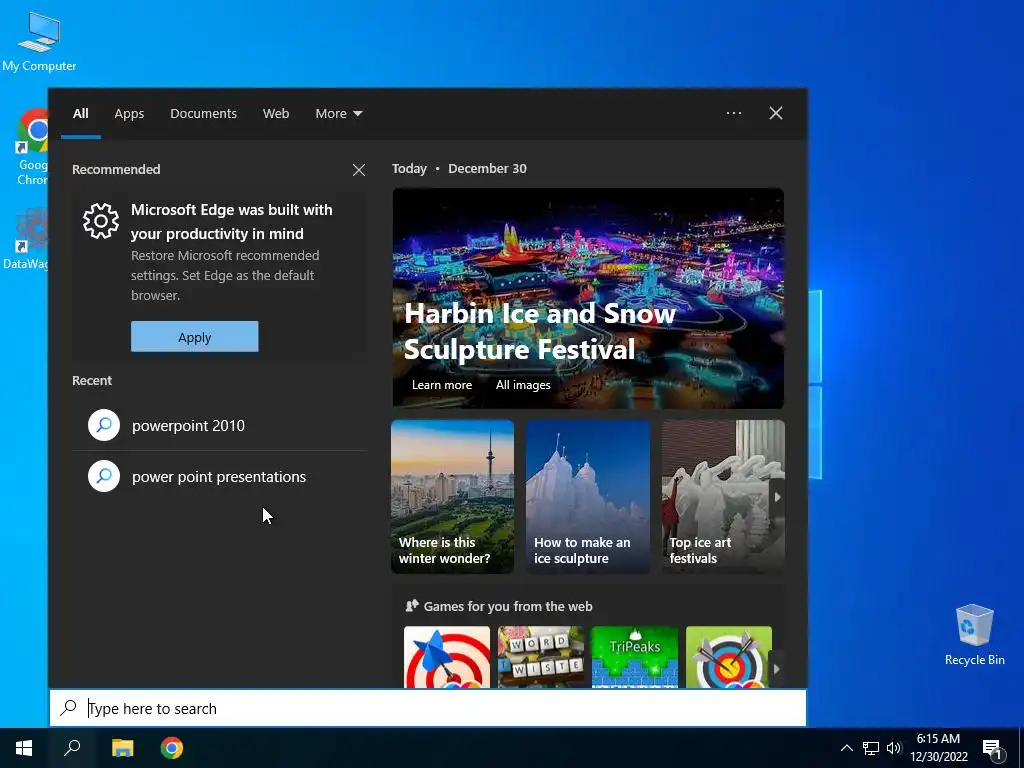Select the All tab
Screen dimensions: 1024x768
click(x=81, y=114)
